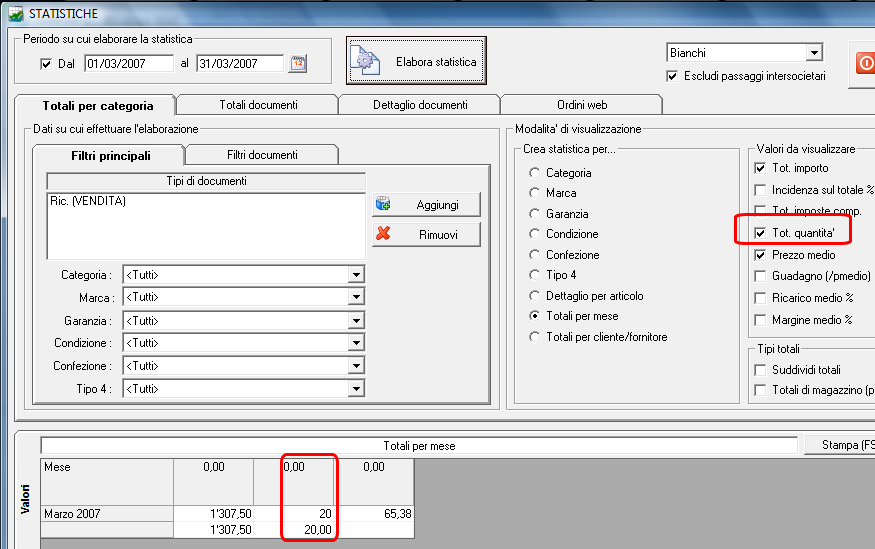This screenshot has height=549, width=875.
Task: Click the Rimuovi button
Action: (426, 234)
